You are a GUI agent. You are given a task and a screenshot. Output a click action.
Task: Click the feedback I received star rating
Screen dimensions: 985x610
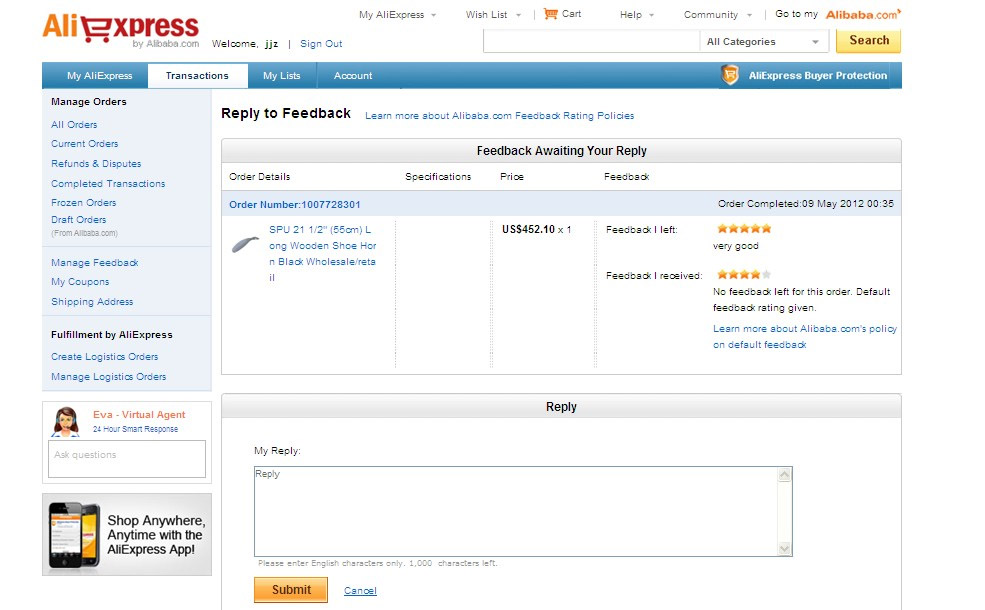[744, 275]
